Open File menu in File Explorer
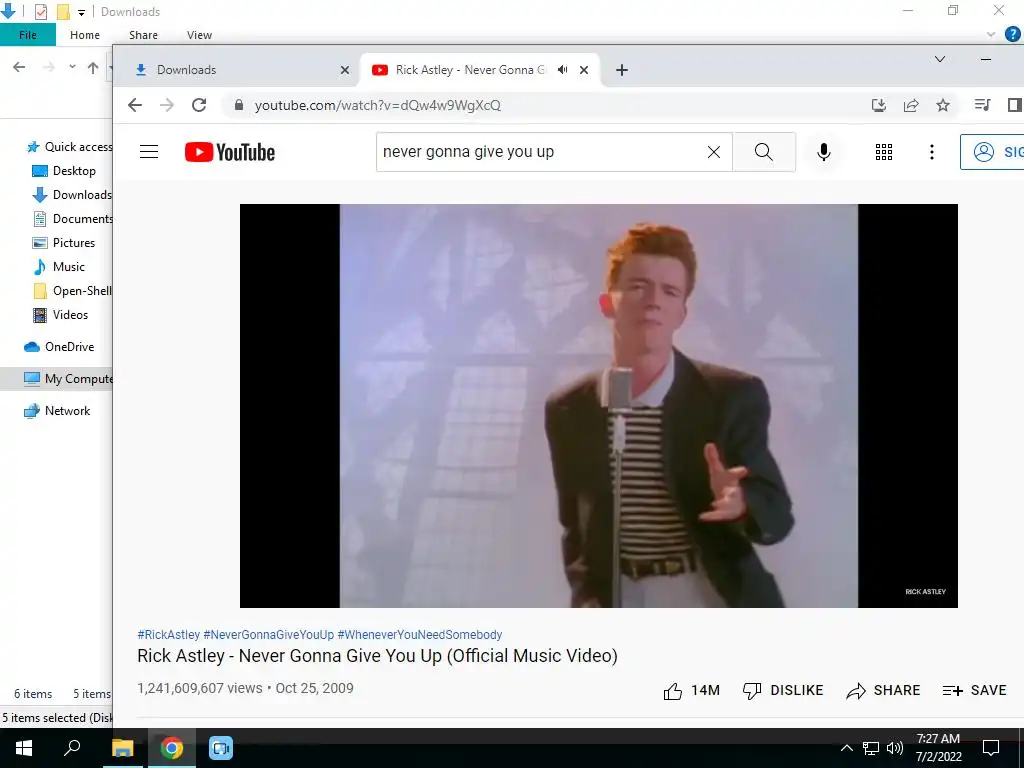 pos(27,35)
